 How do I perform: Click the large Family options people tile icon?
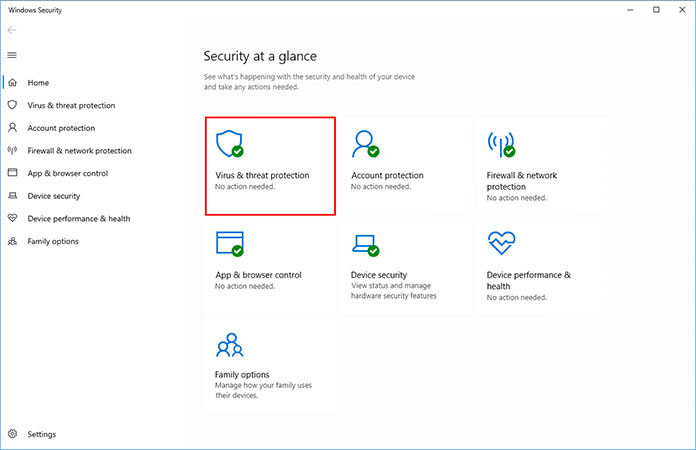(229, 345)
